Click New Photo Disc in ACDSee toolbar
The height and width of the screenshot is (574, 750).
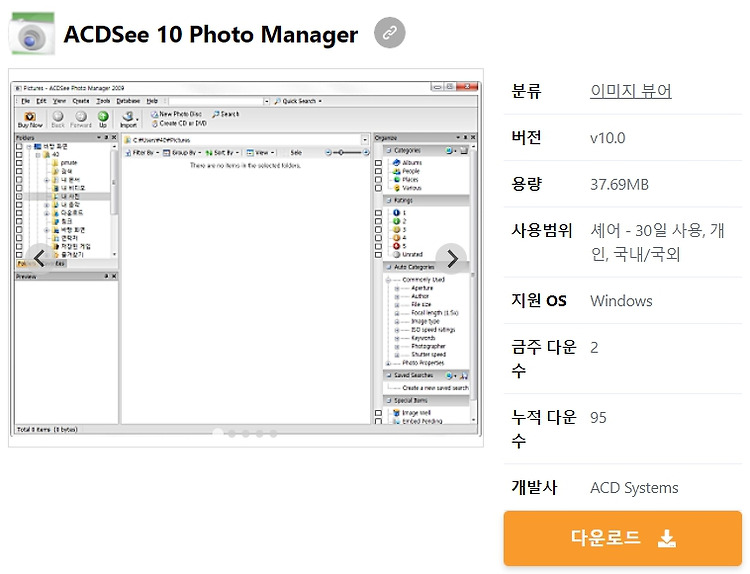pos(176,114)
